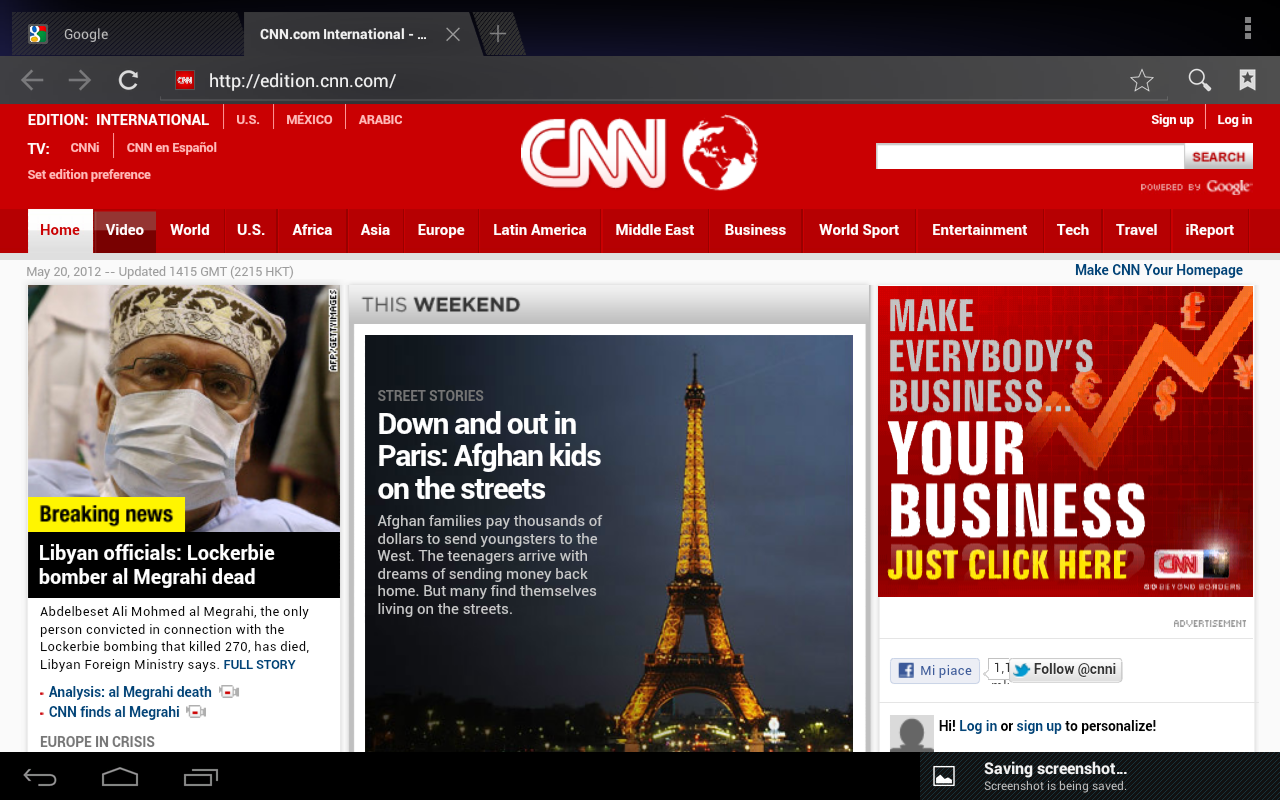Open the browser overflow menu
The image size is (1280, 800).
pyautogui.click(x=1248, y=28)
